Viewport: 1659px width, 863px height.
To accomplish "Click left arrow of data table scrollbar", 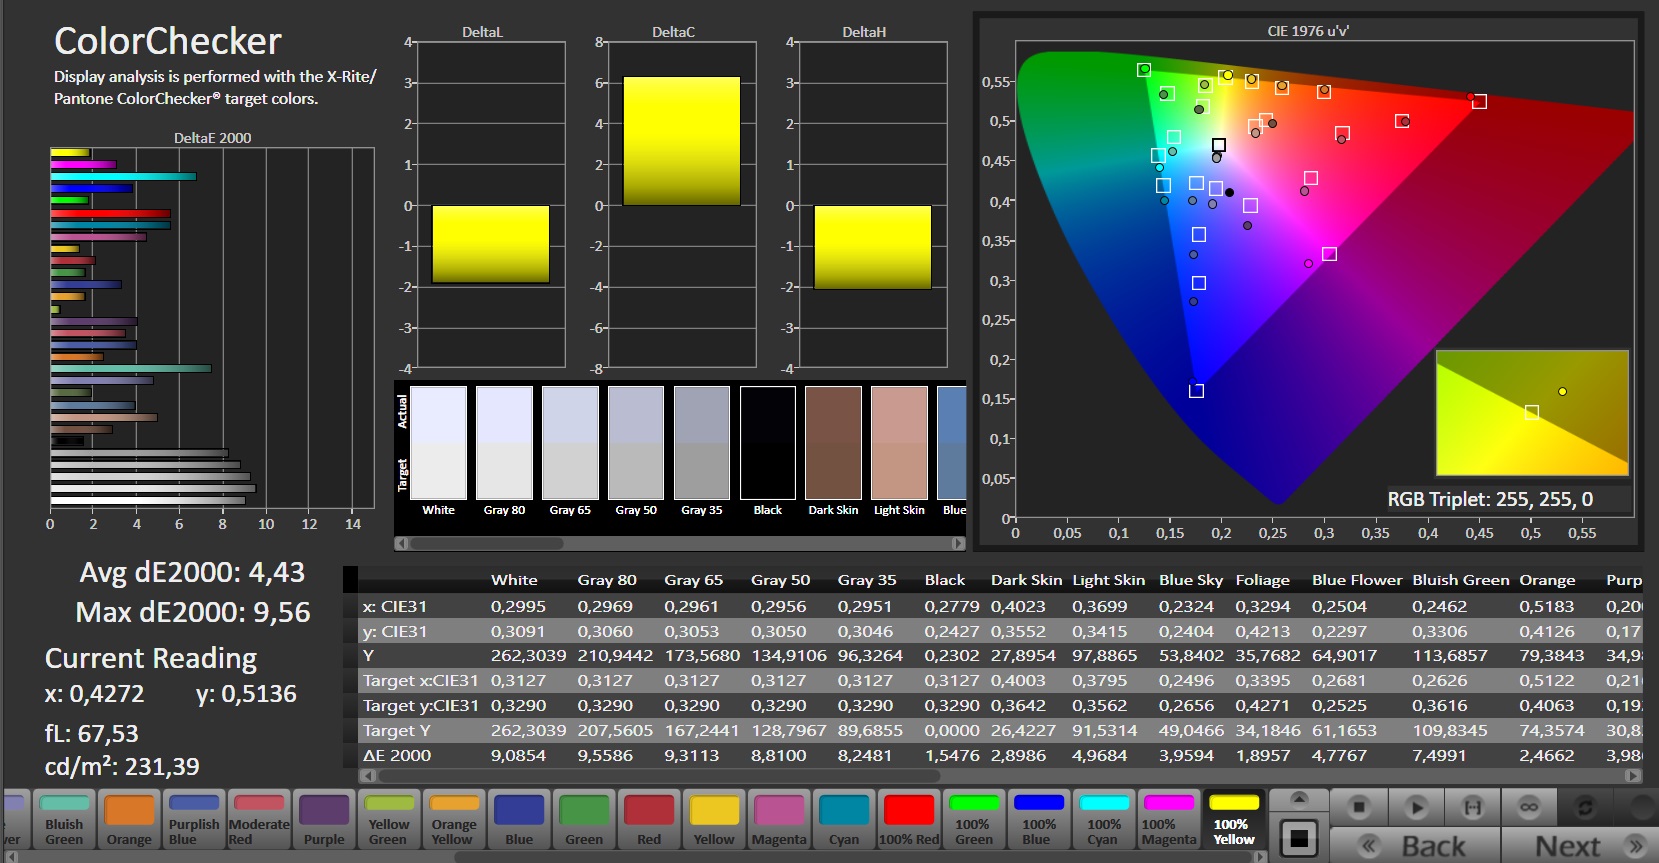I will 366,775.
